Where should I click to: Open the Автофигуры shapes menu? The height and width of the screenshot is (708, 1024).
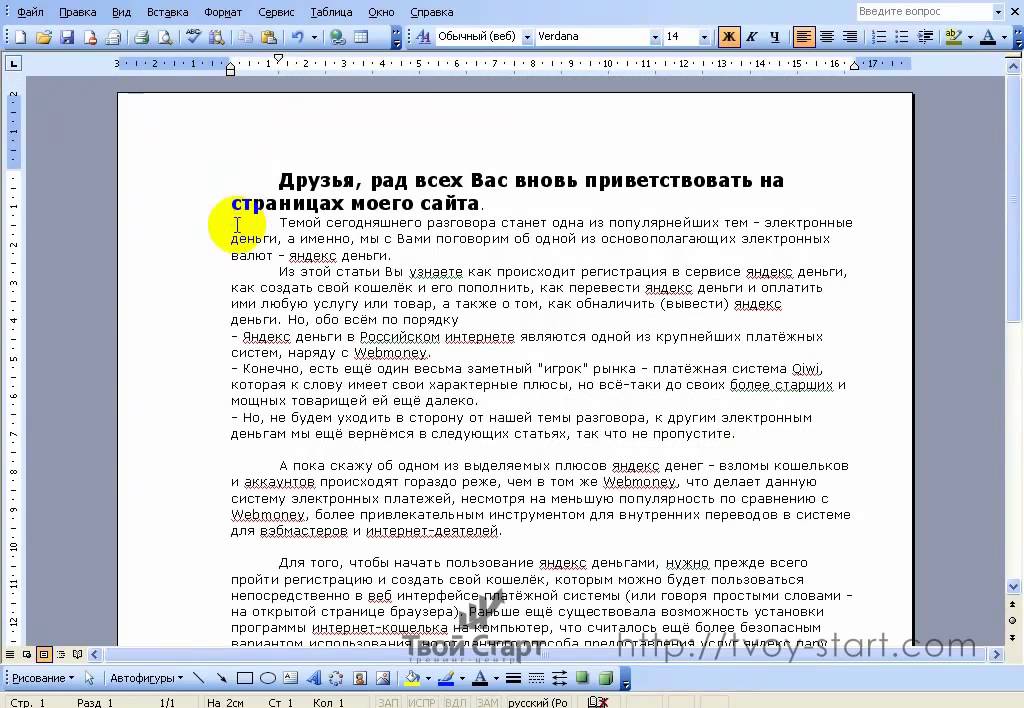pos(146,678)
